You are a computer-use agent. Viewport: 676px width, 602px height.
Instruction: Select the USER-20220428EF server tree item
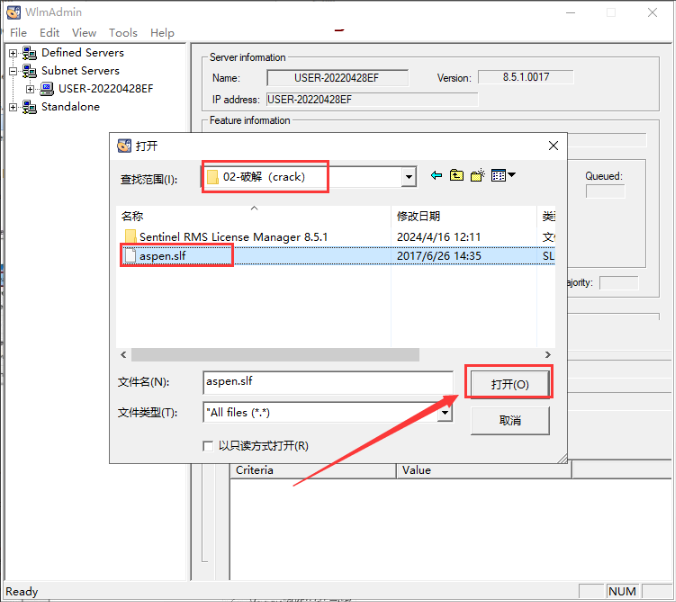click(x=106, y=89)
